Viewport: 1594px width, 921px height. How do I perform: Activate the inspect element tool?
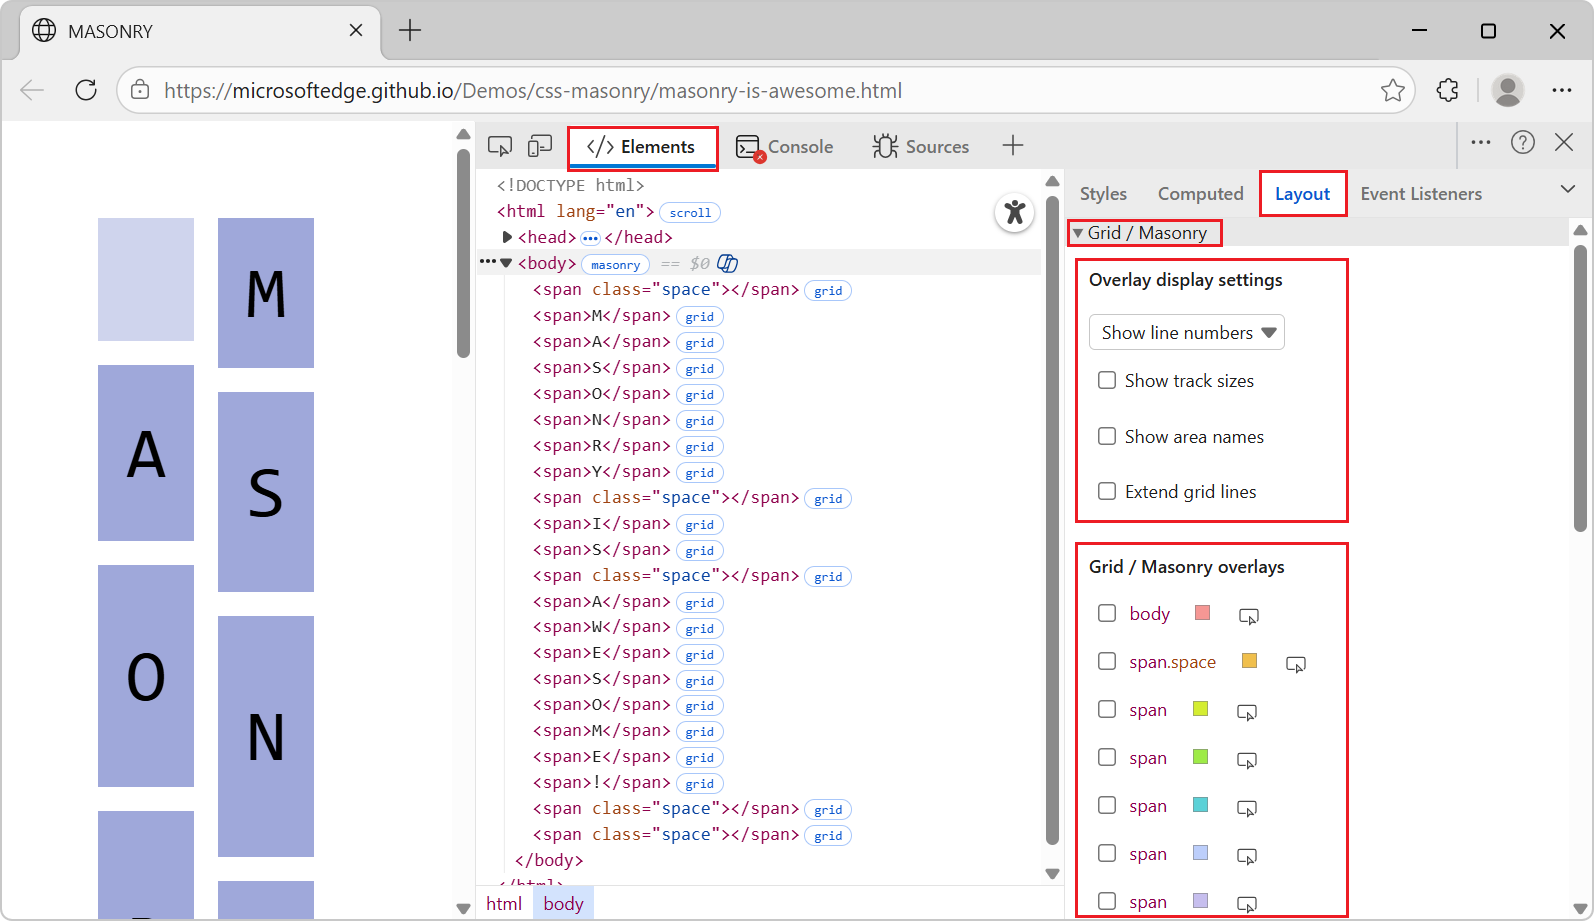(500, 146)
